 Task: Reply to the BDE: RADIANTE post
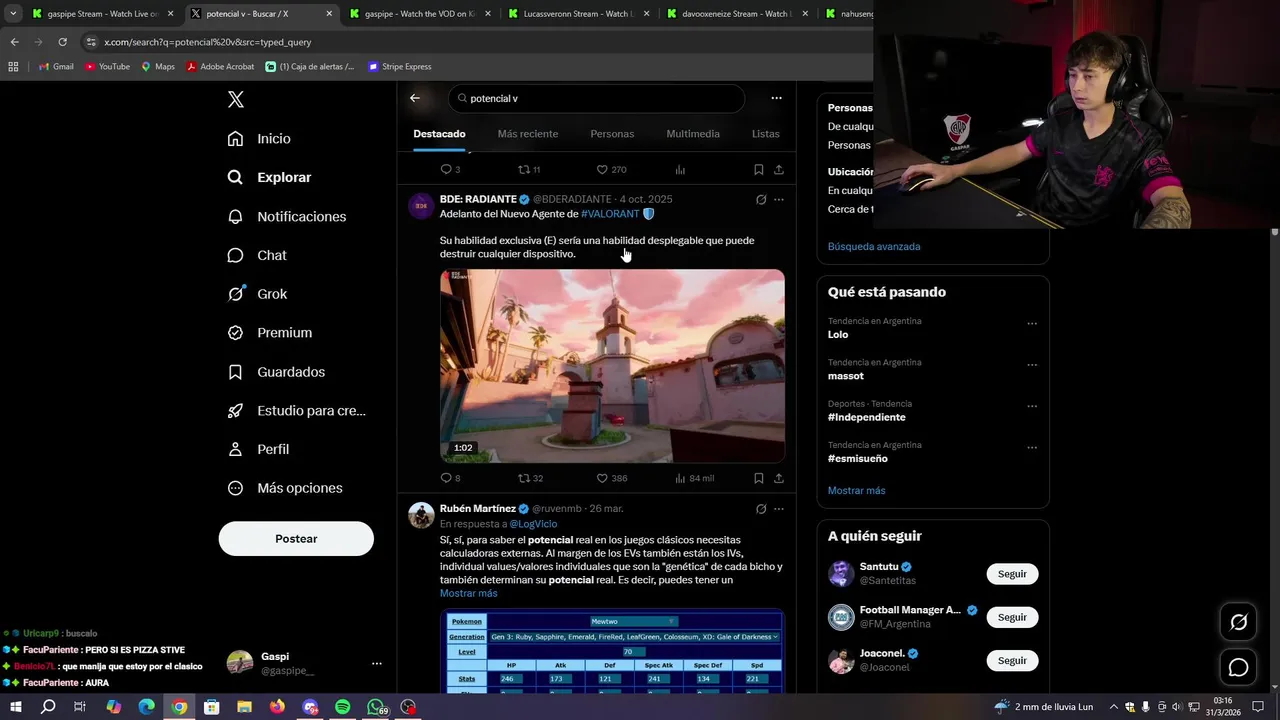pyautogui.click(x=450, y=478)
